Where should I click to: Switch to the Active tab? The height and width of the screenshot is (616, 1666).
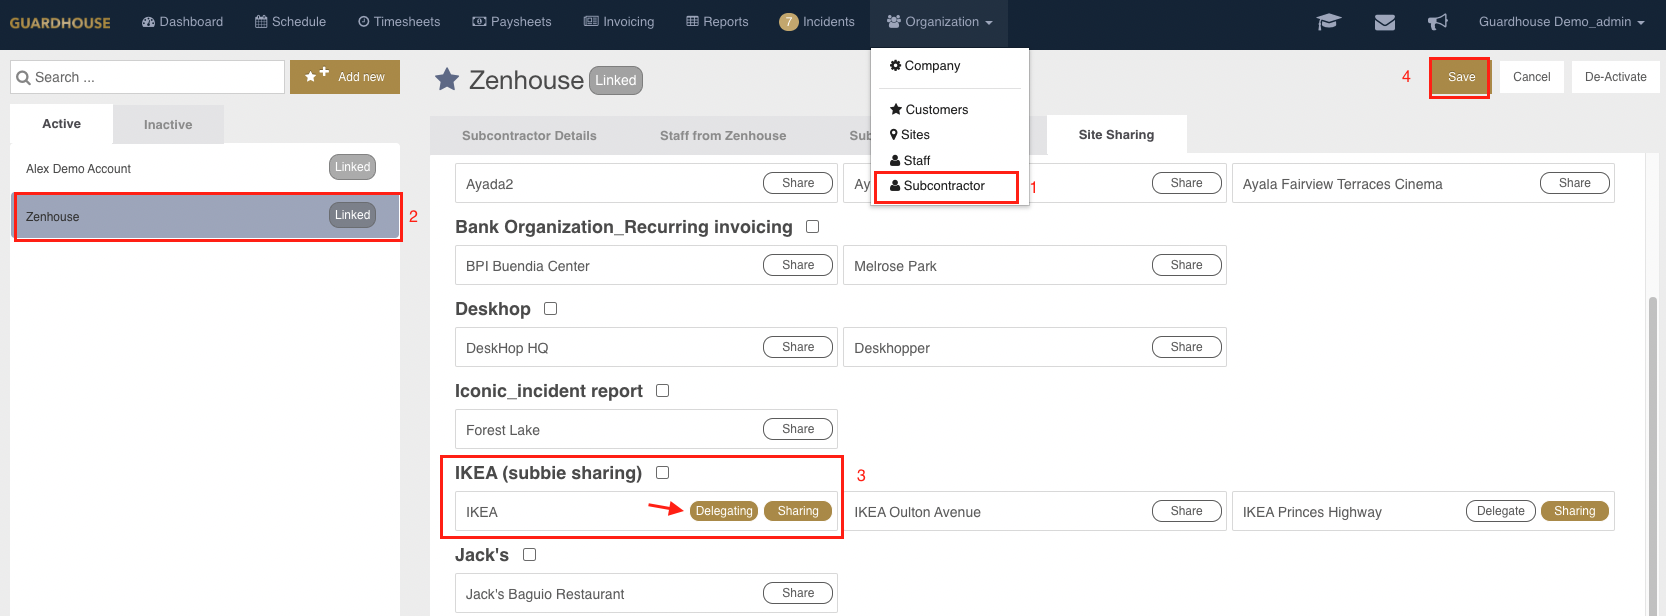point(61,124)
